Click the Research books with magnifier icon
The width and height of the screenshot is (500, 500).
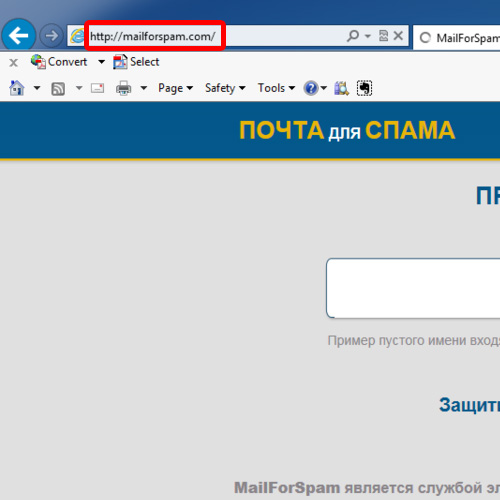coord(341,88)
